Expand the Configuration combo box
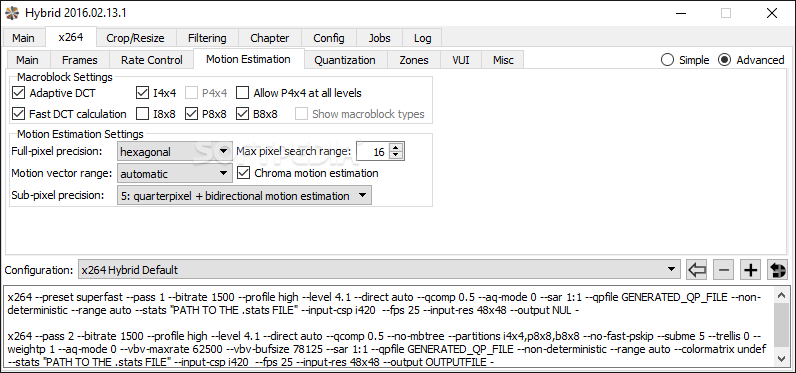This screenshot has width=796, height=373. pyautogui.click(x=379, y=270)
